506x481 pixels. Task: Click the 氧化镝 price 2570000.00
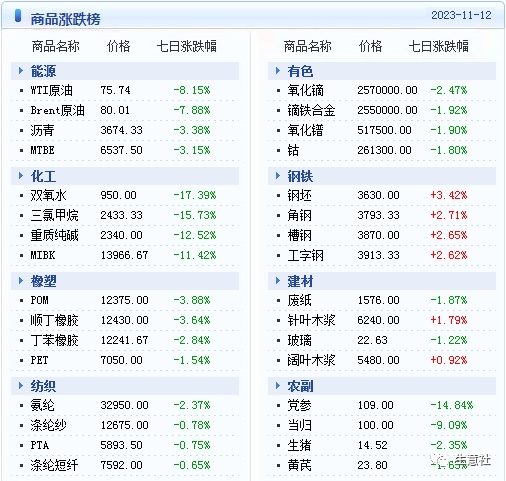tap(387, 90)
